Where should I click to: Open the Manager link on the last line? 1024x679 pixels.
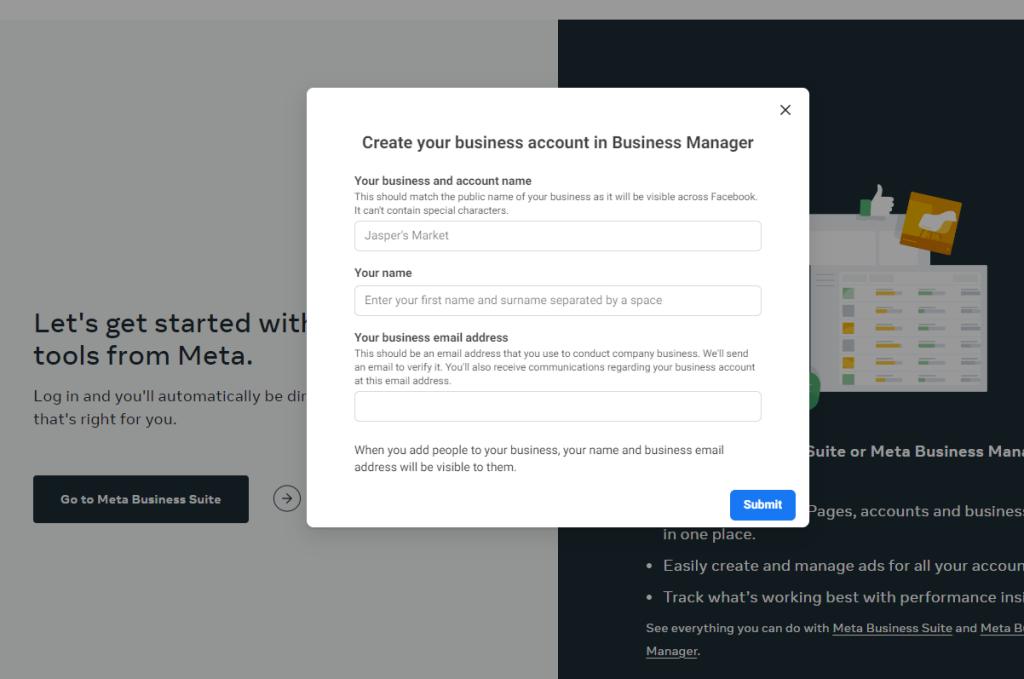click(671, 651)
